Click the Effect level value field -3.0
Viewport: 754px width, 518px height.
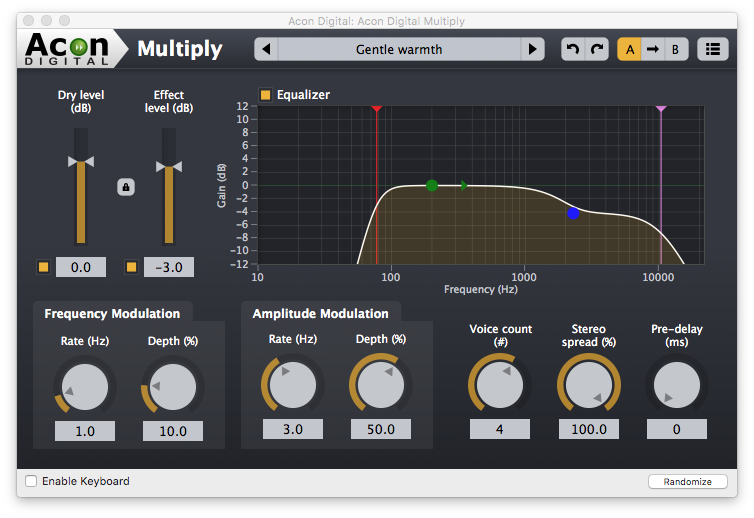(x=169, y=267)
